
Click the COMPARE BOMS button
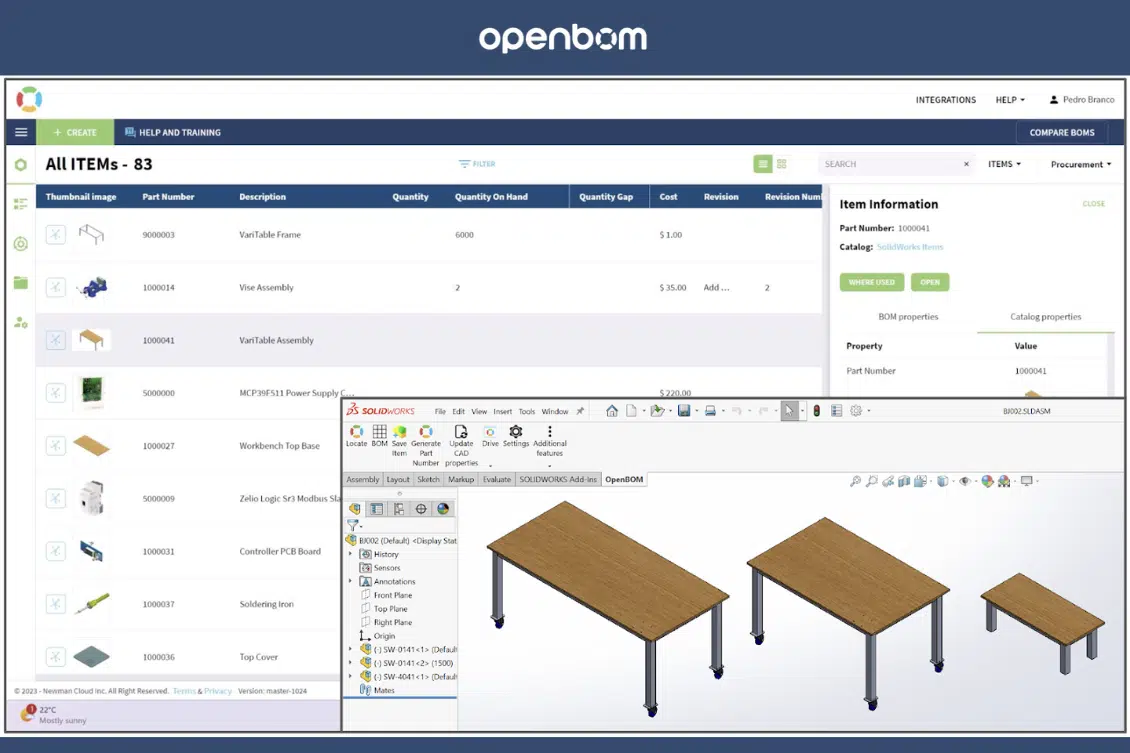(x=1062, y=133)
